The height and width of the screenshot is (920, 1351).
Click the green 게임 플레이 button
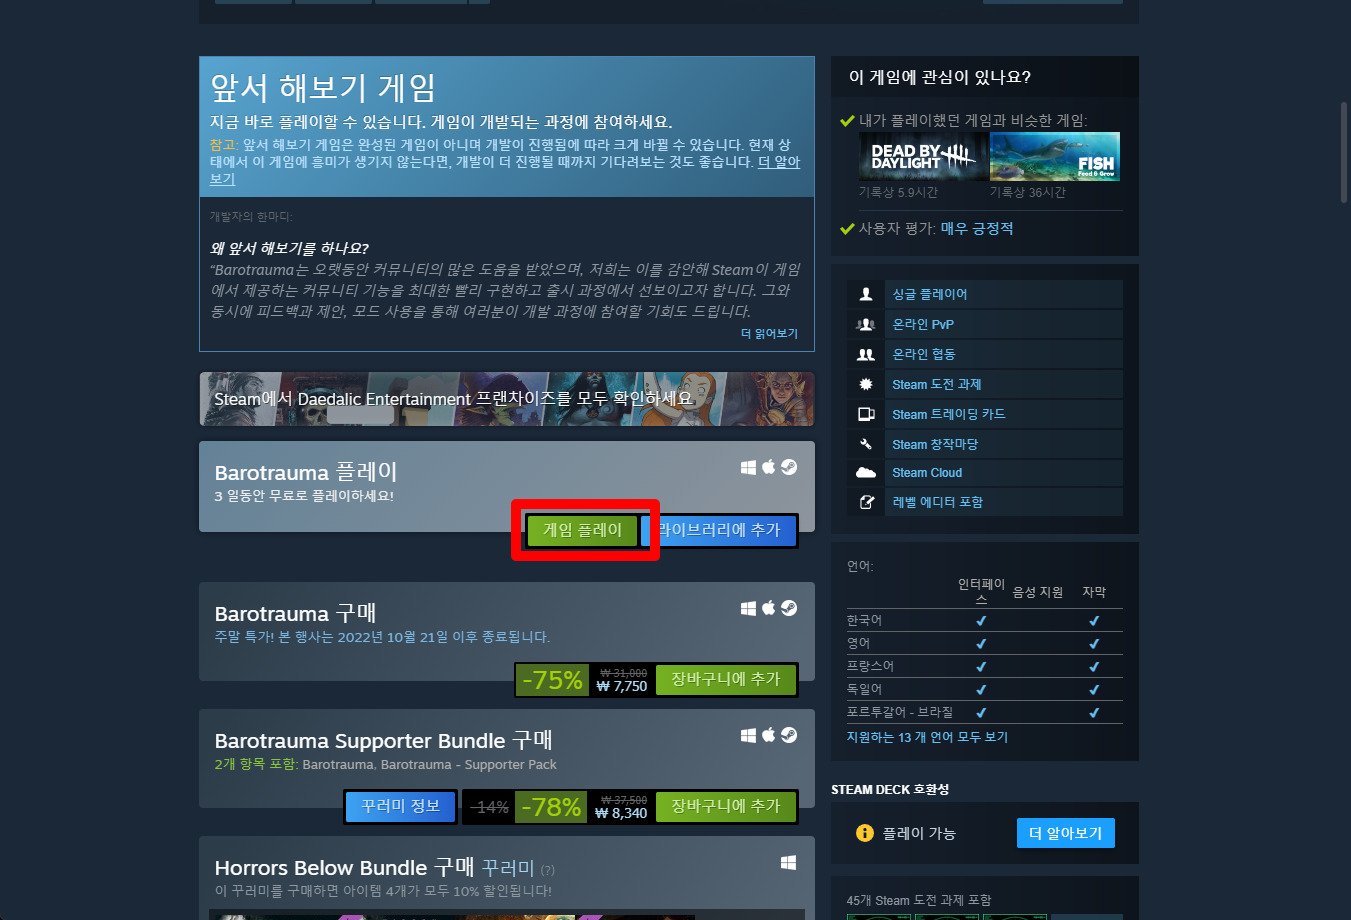[x=582, y=530]
